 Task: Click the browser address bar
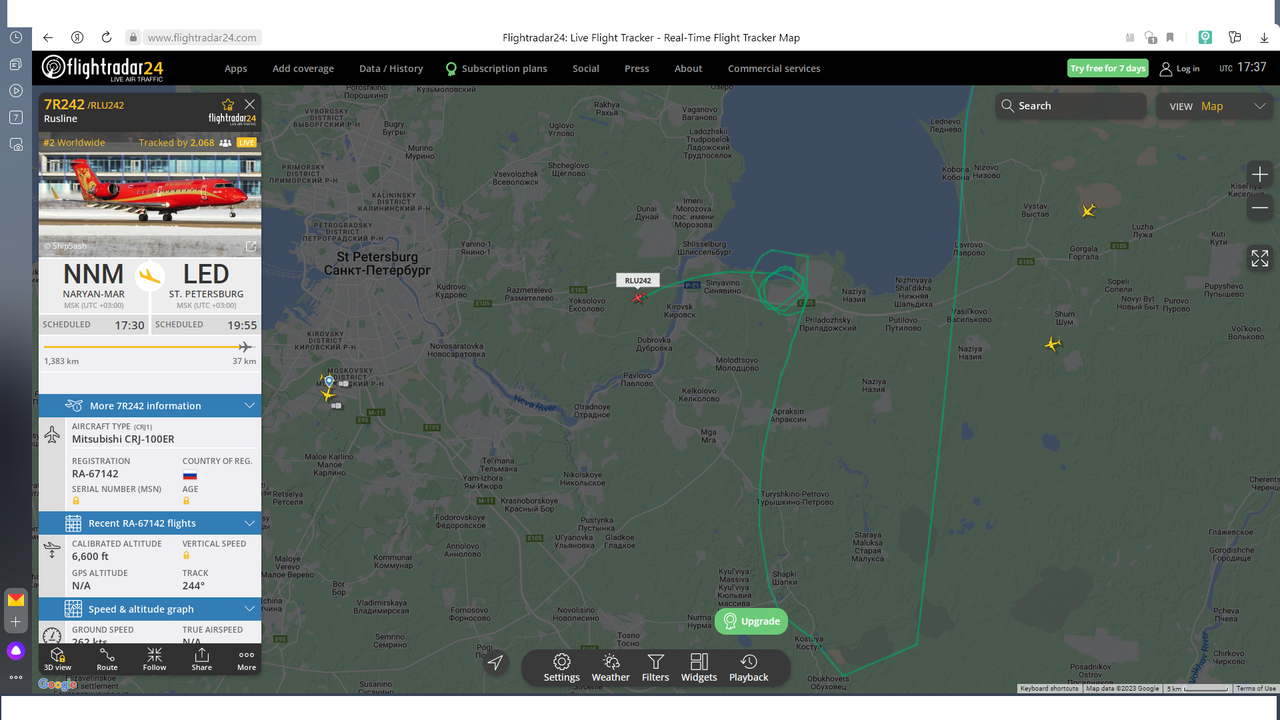[203, 37]
